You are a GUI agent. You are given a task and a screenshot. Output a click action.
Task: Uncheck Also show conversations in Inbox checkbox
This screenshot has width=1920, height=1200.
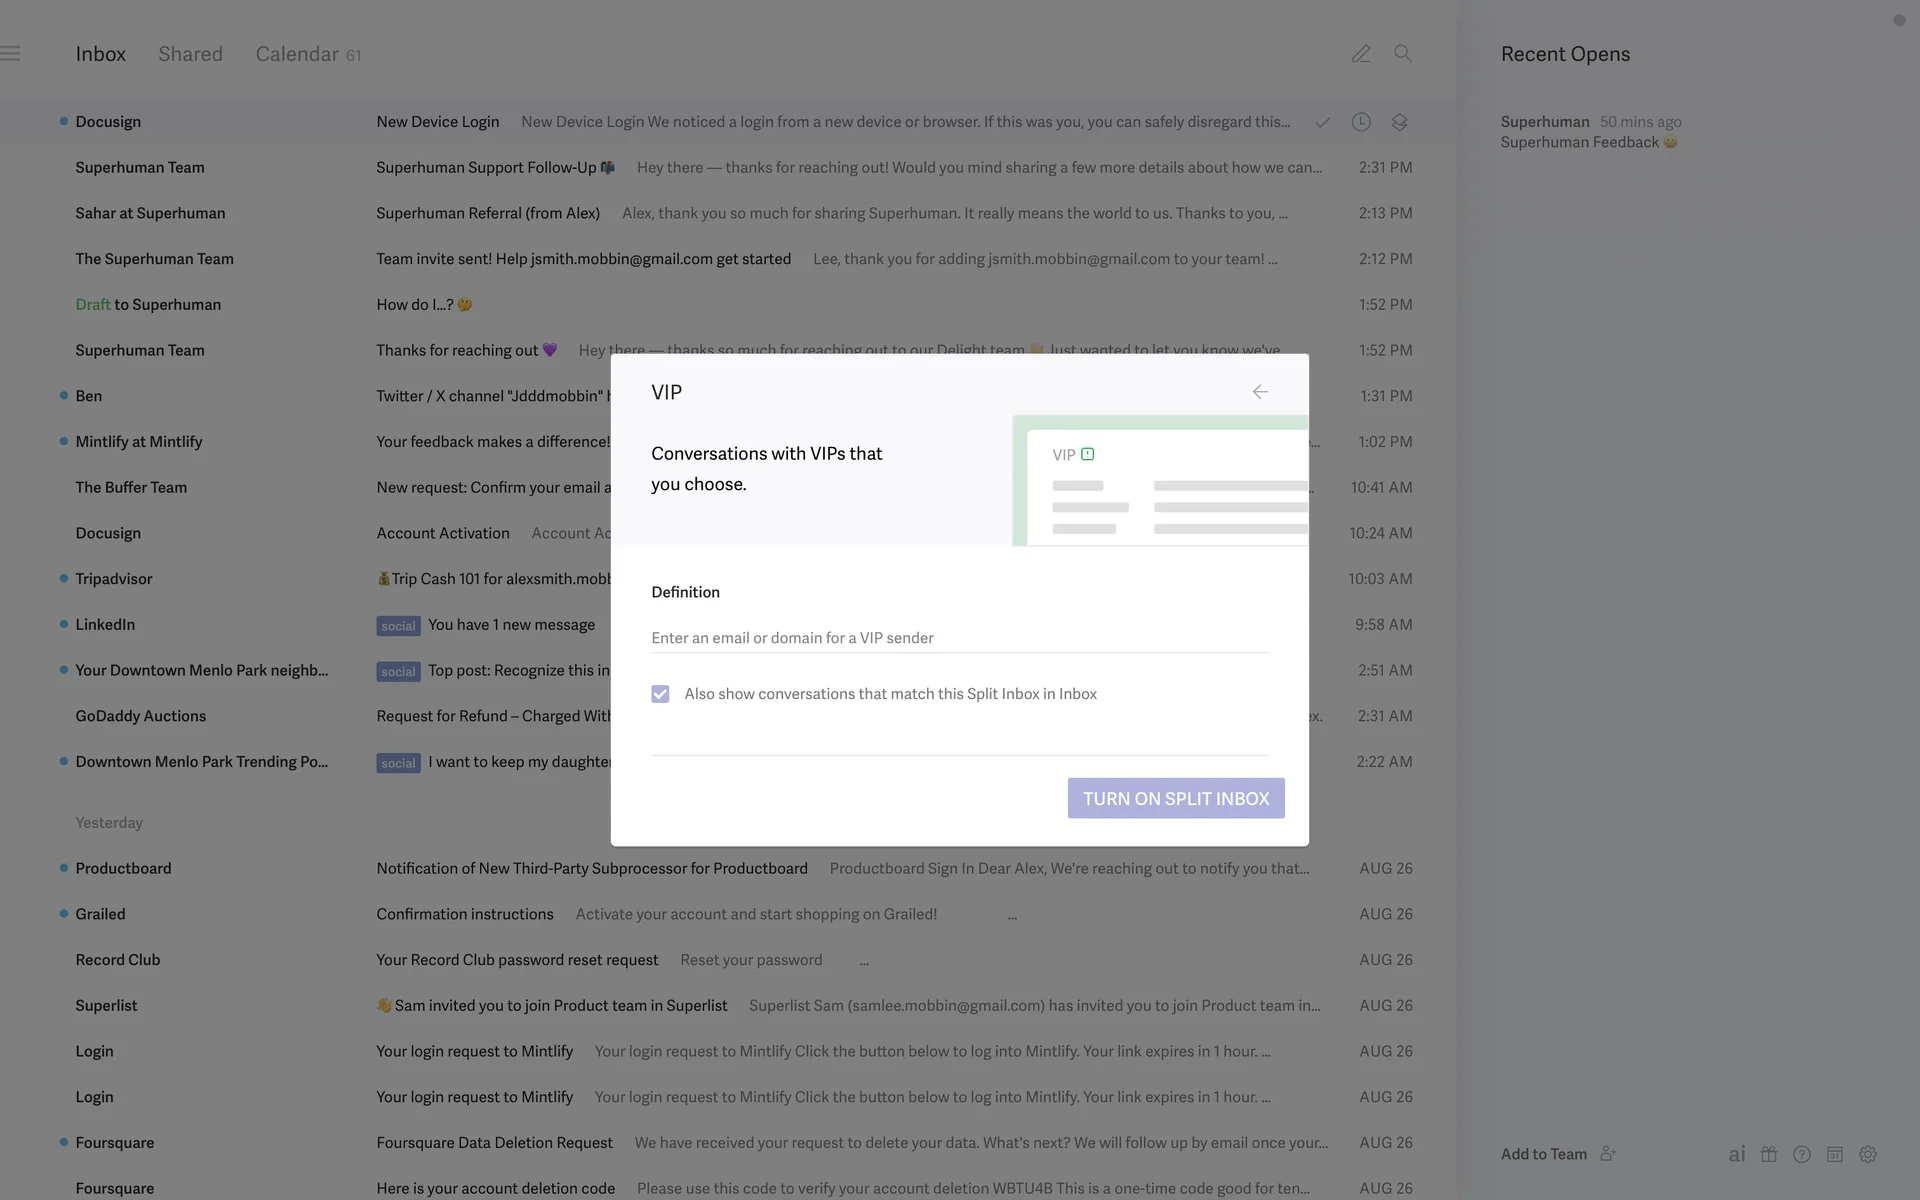[x=660, y=694]
